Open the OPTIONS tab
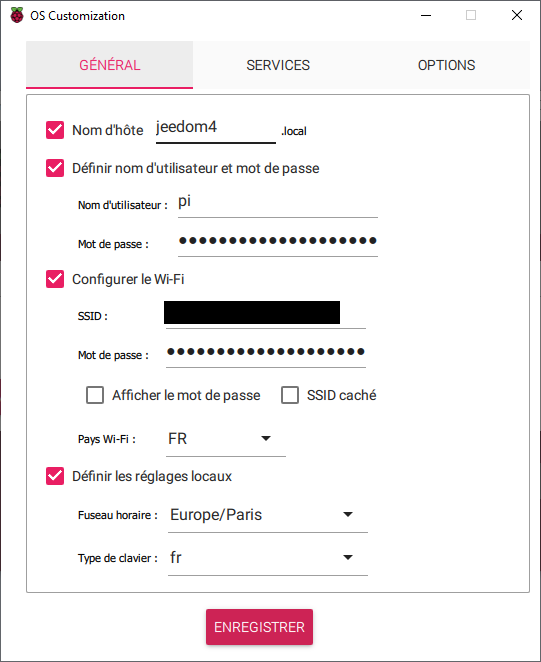The width and height of the screenshot is (541, 662). [446, 65]
